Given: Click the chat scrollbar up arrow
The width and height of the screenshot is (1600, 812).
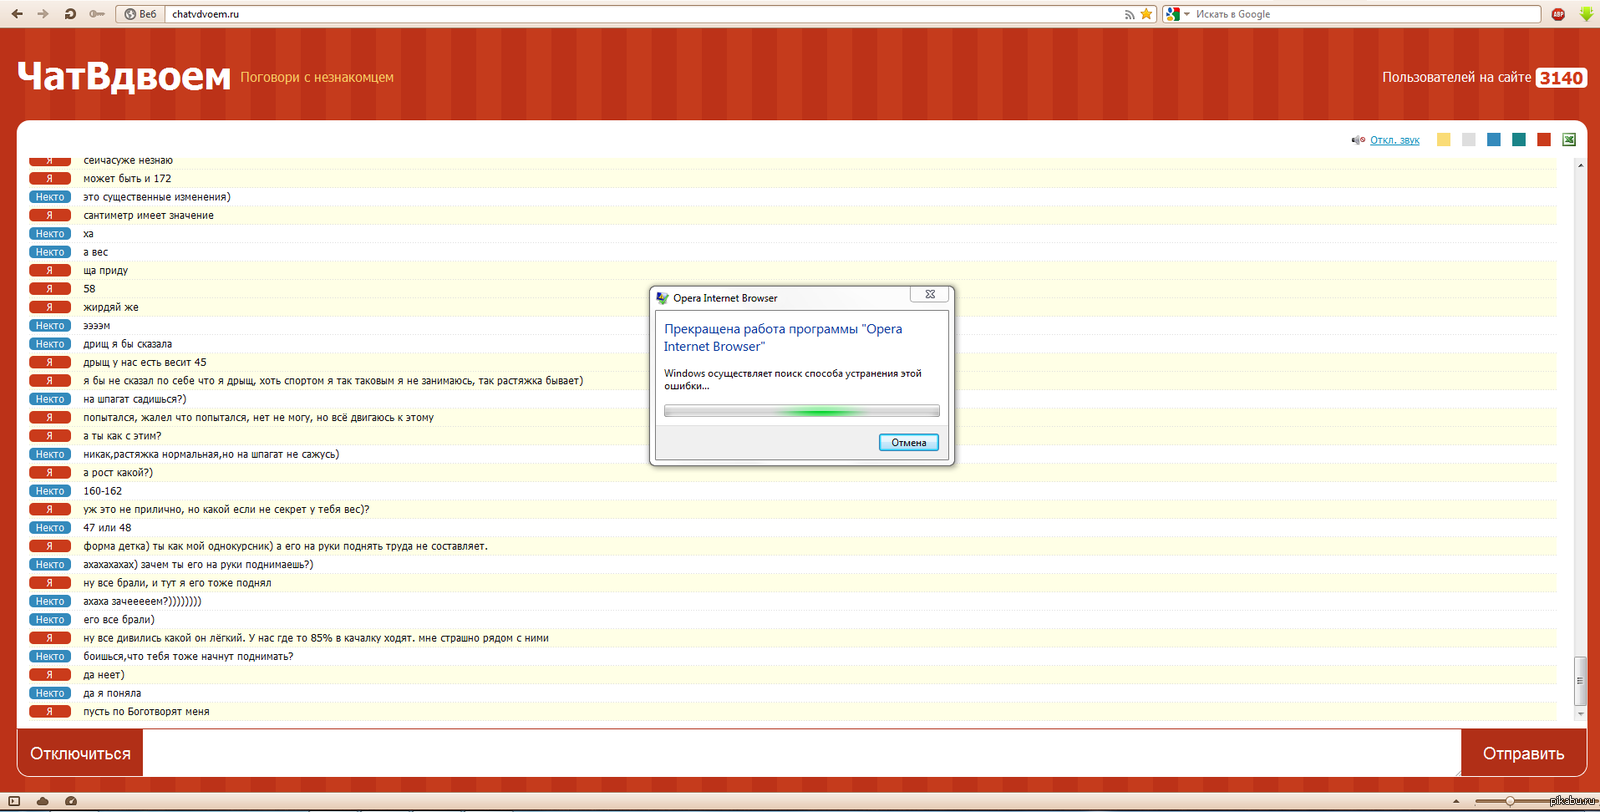Looking at the screenshot, I should (1581, 165).
